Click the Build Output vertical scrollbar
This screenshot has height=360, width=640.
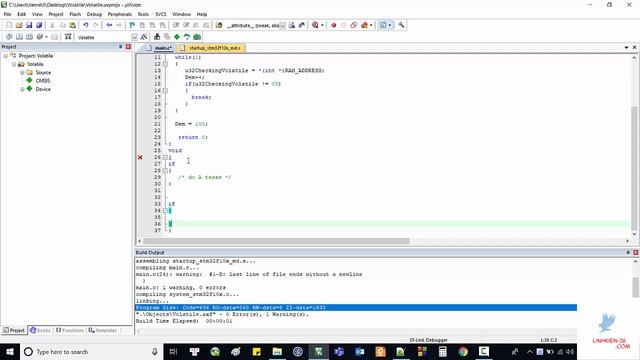coord(636,288)
